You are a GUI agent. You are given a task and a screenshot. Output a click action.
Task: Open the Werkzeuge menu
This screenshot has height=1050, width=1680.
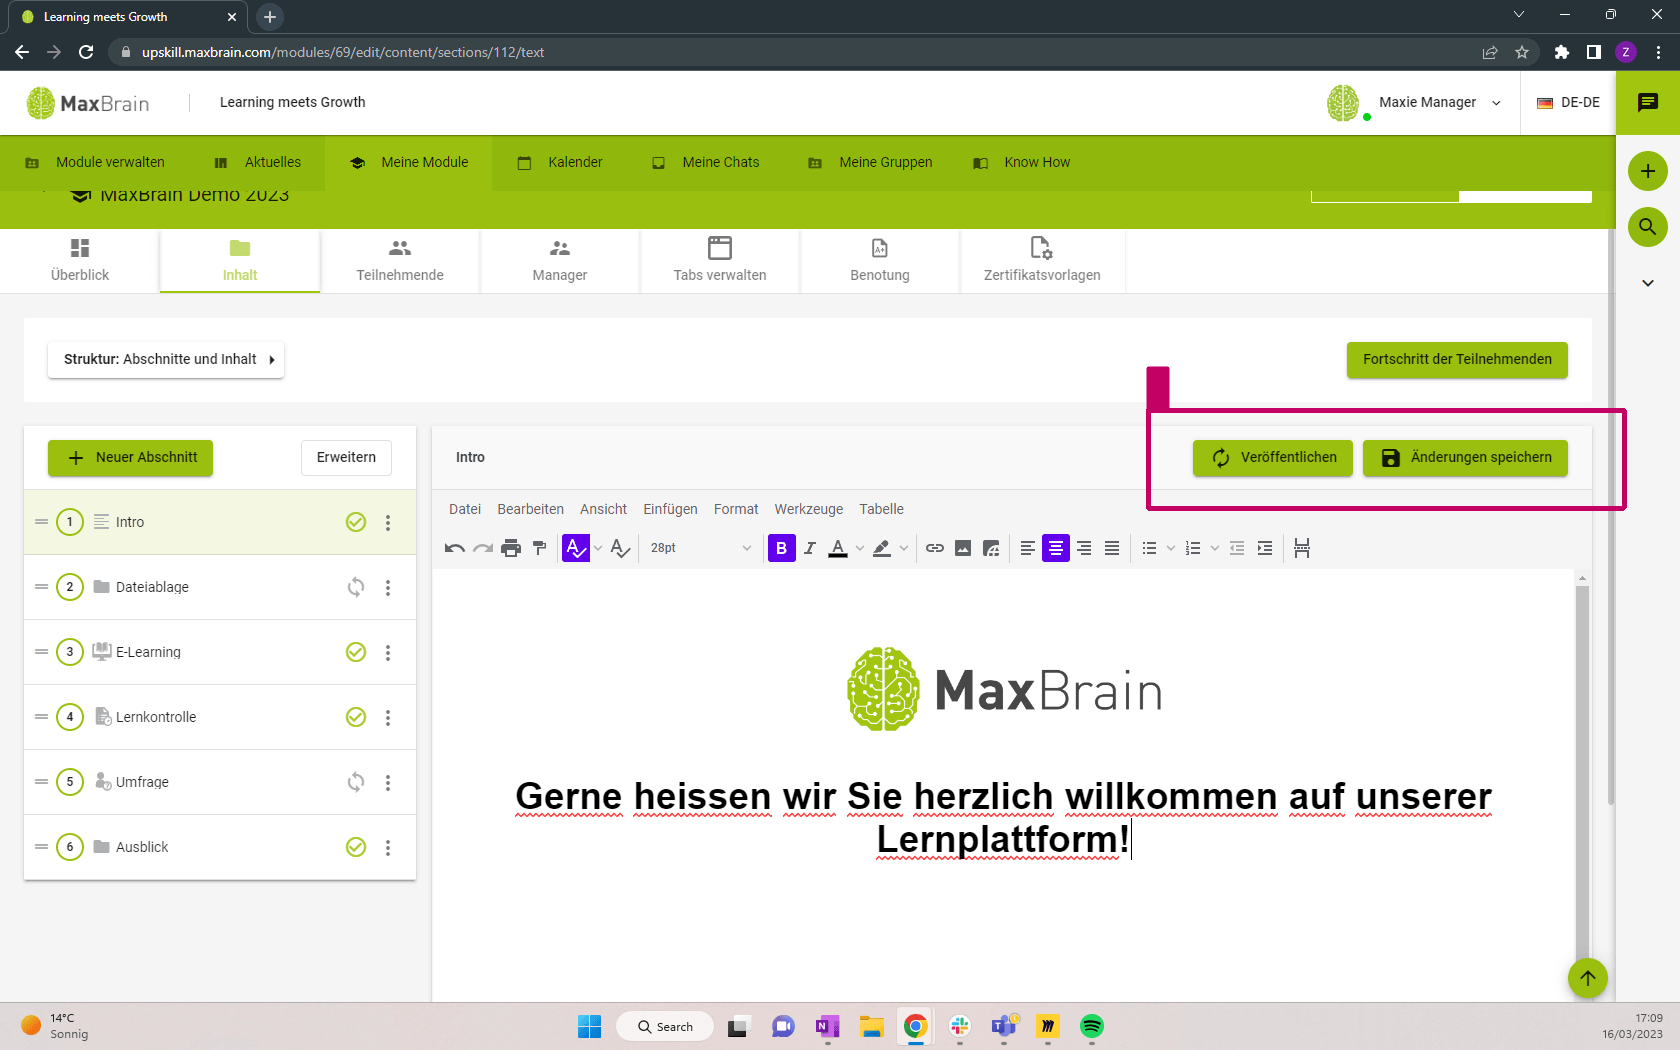click(809, 509)
